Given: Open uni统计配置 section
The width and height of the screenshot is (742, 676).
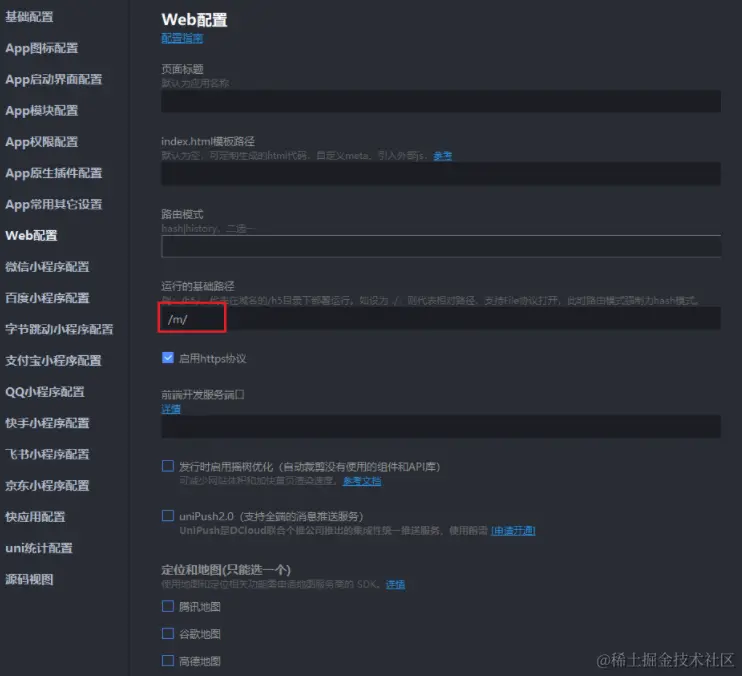Looking at the screenshot, I should tap(39, 548).
